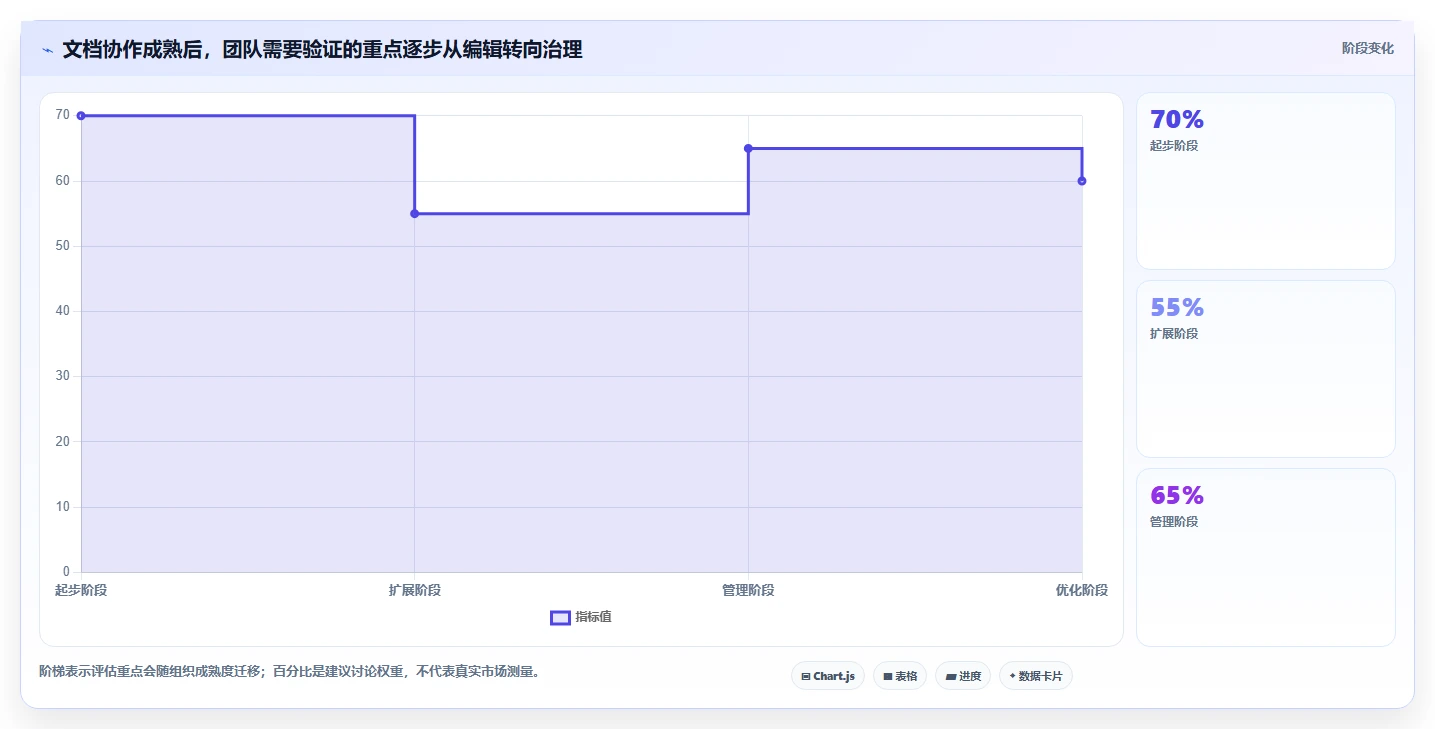Screen dimensions: 1435x729
Task: Click the Chart.js chip
Action: [828, 676]
